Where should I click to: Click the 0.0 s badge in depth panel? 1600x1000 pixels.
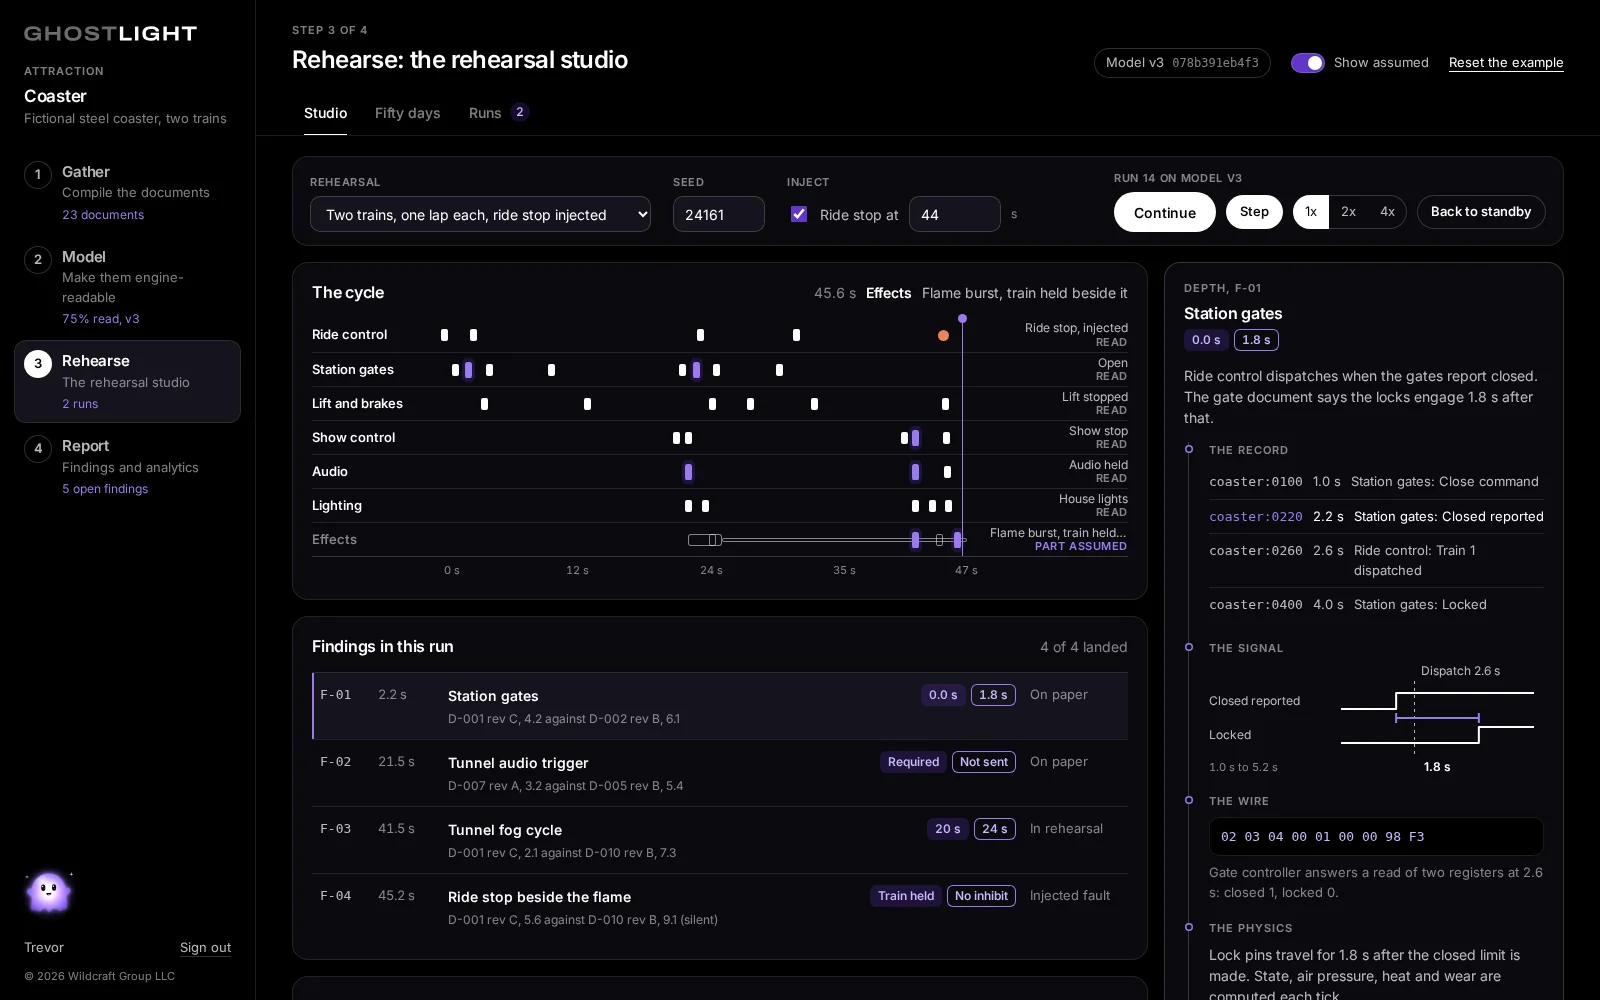tap(1206, 340)
